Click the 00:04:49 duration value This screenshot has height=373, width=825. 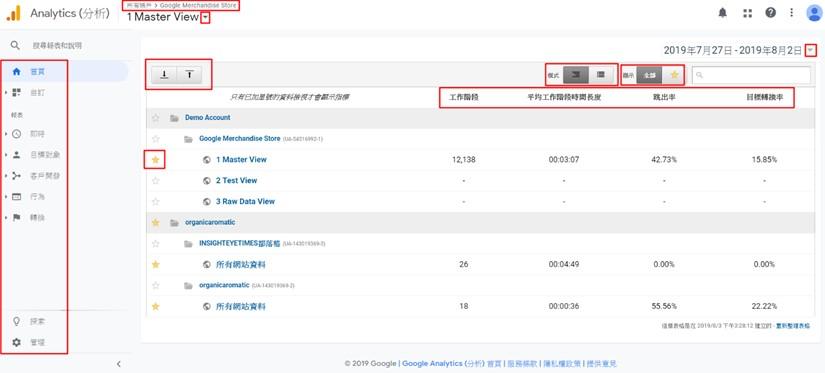coord(564,264)
